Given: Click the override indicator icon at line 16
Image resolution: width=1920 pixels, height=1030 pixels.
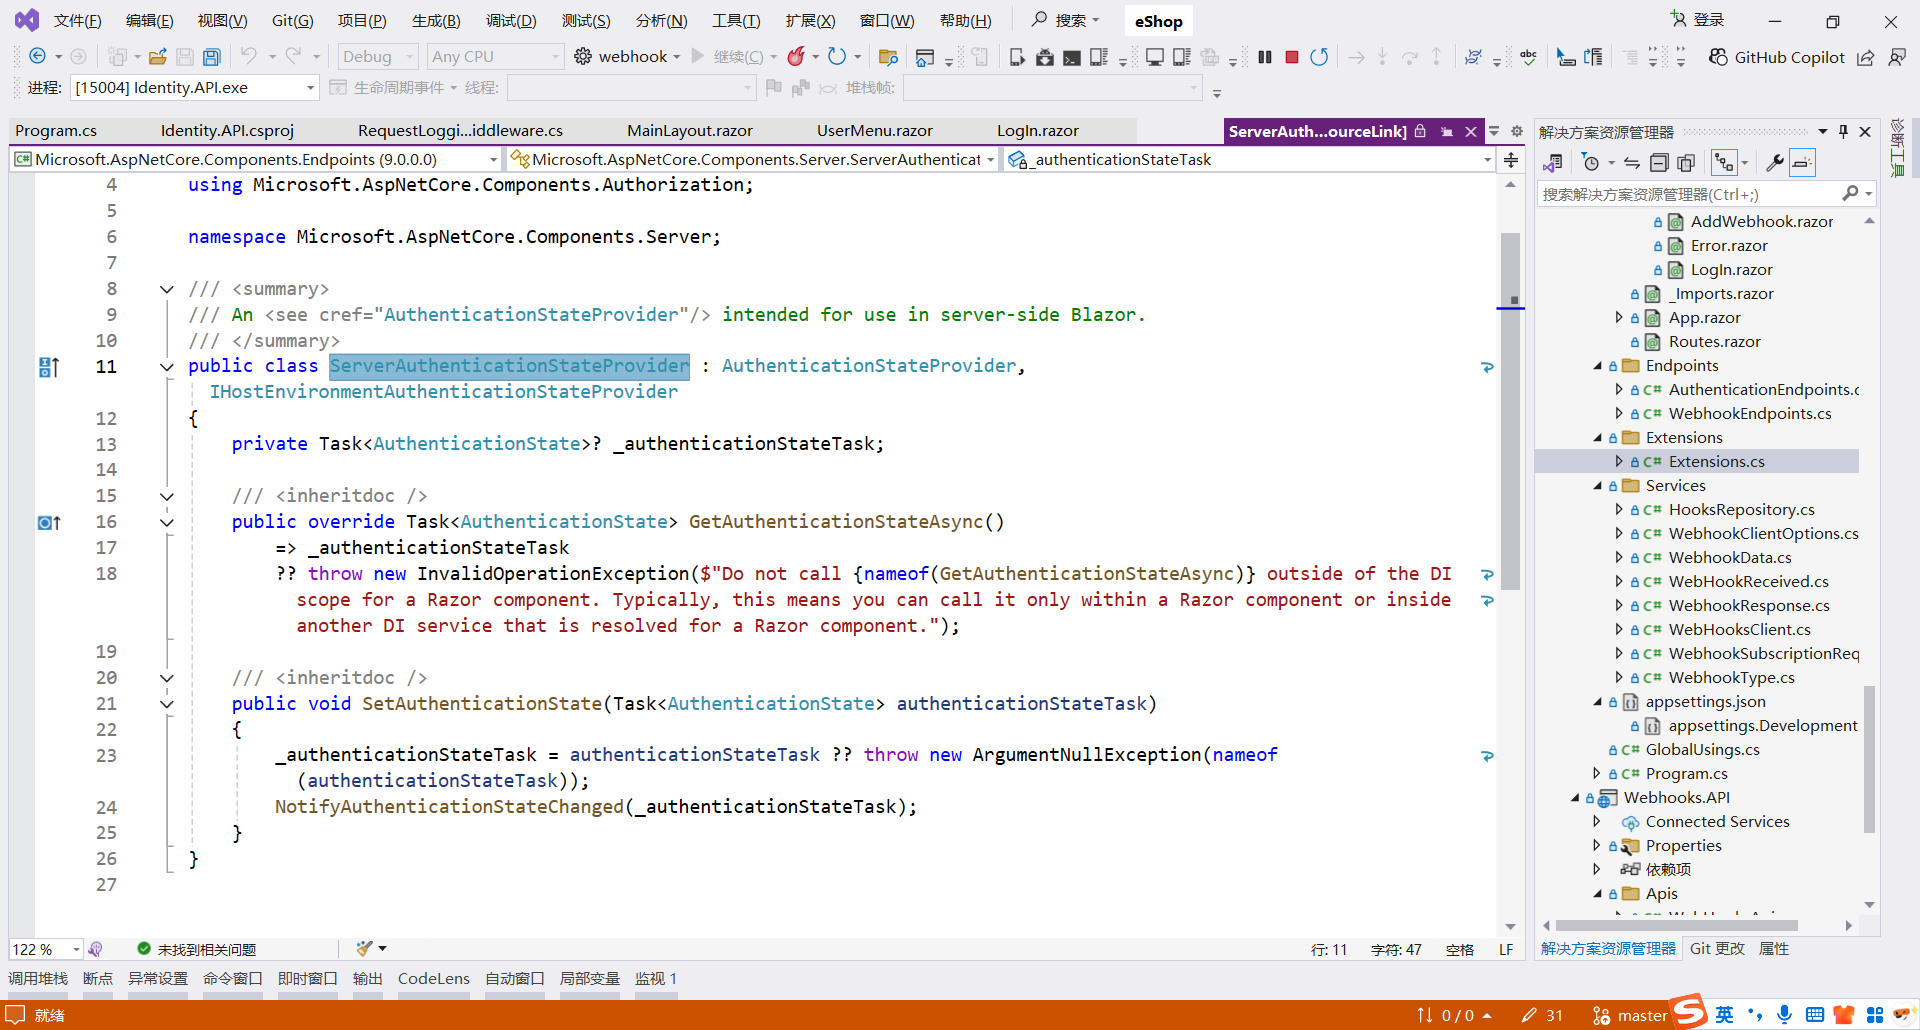Looking at the screenshot, I should pos(49,522).
